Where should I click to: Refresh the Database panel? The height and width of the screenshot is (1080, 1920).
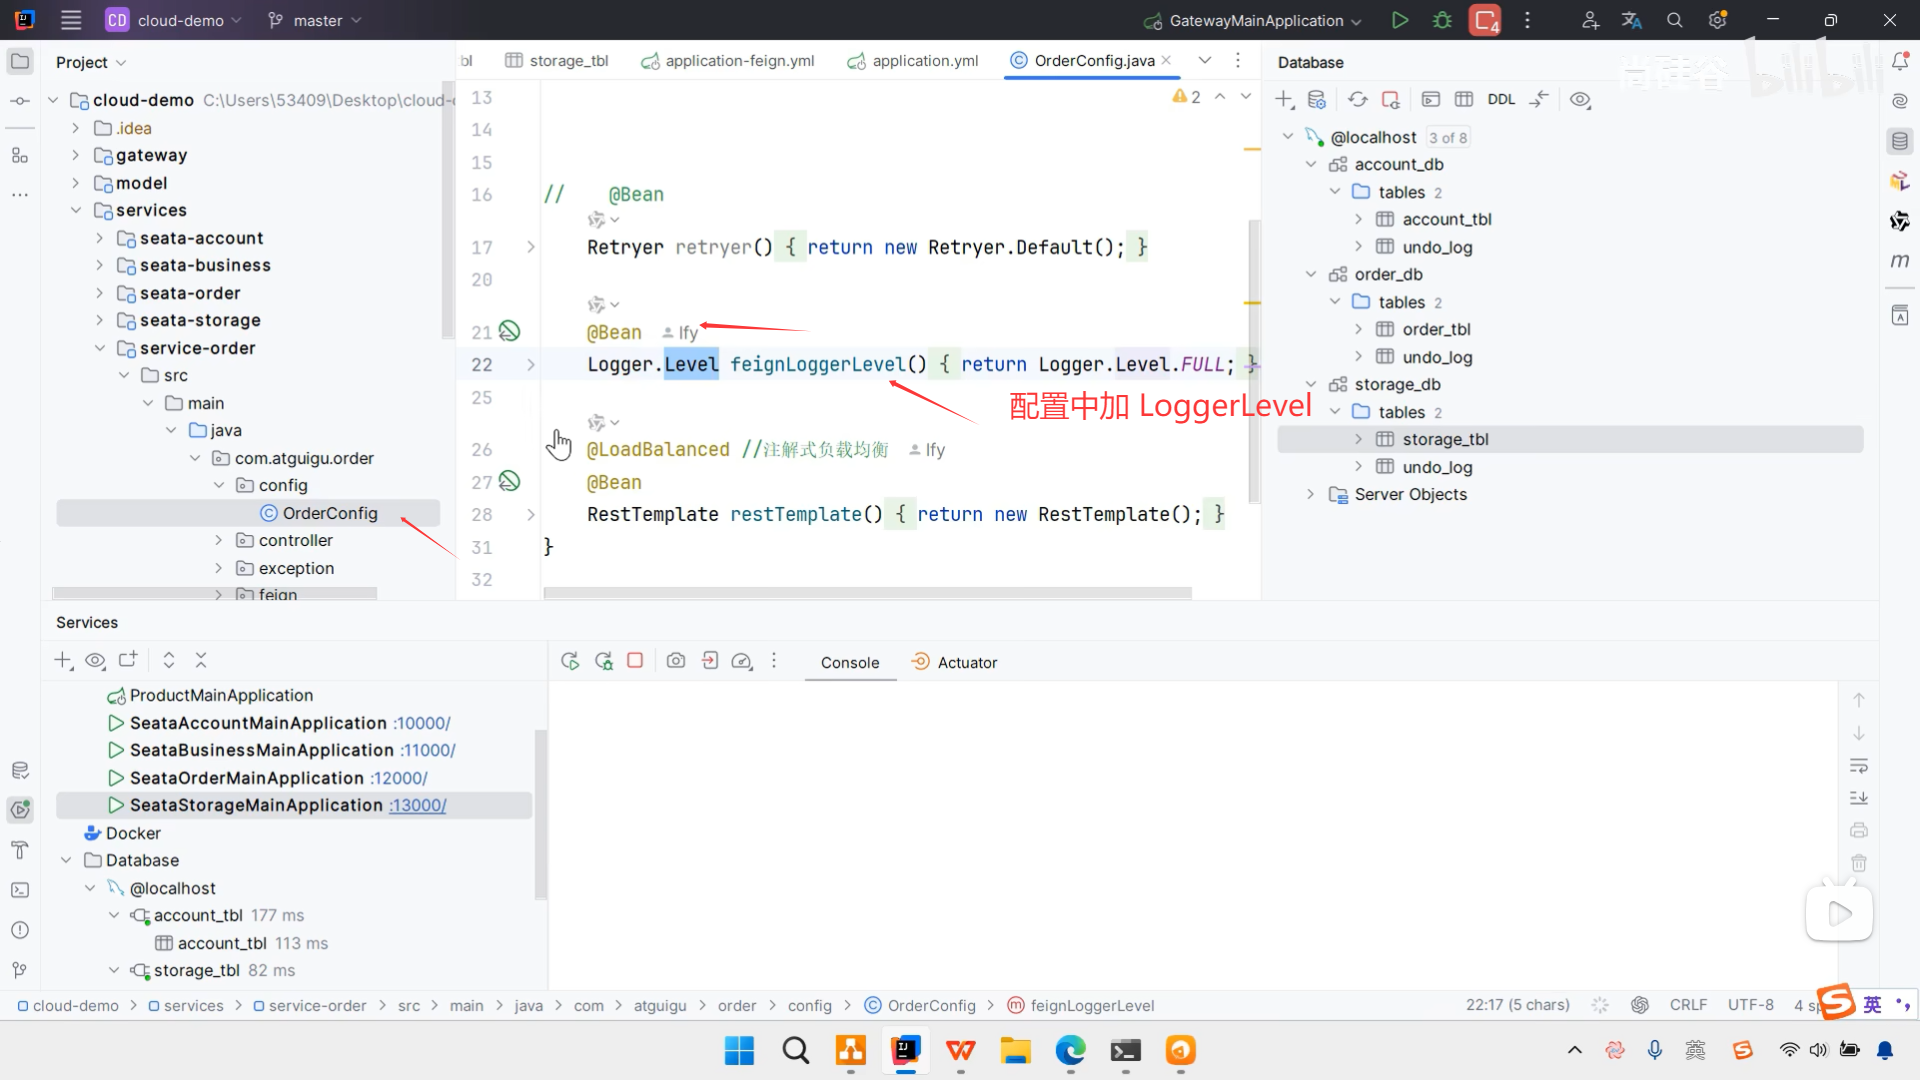click(1357, 99)
